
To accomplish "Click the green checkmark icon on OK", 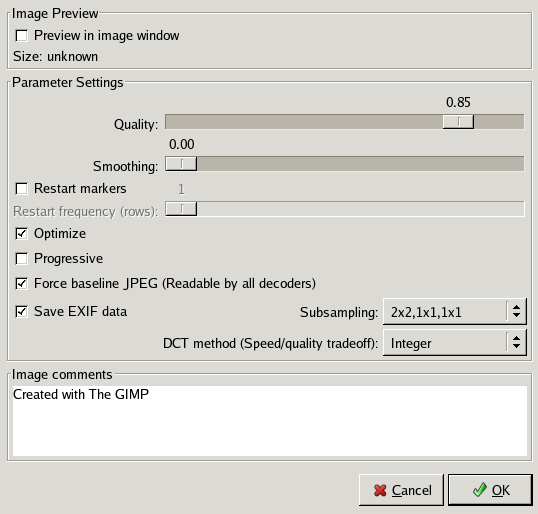I will point(480,490).
